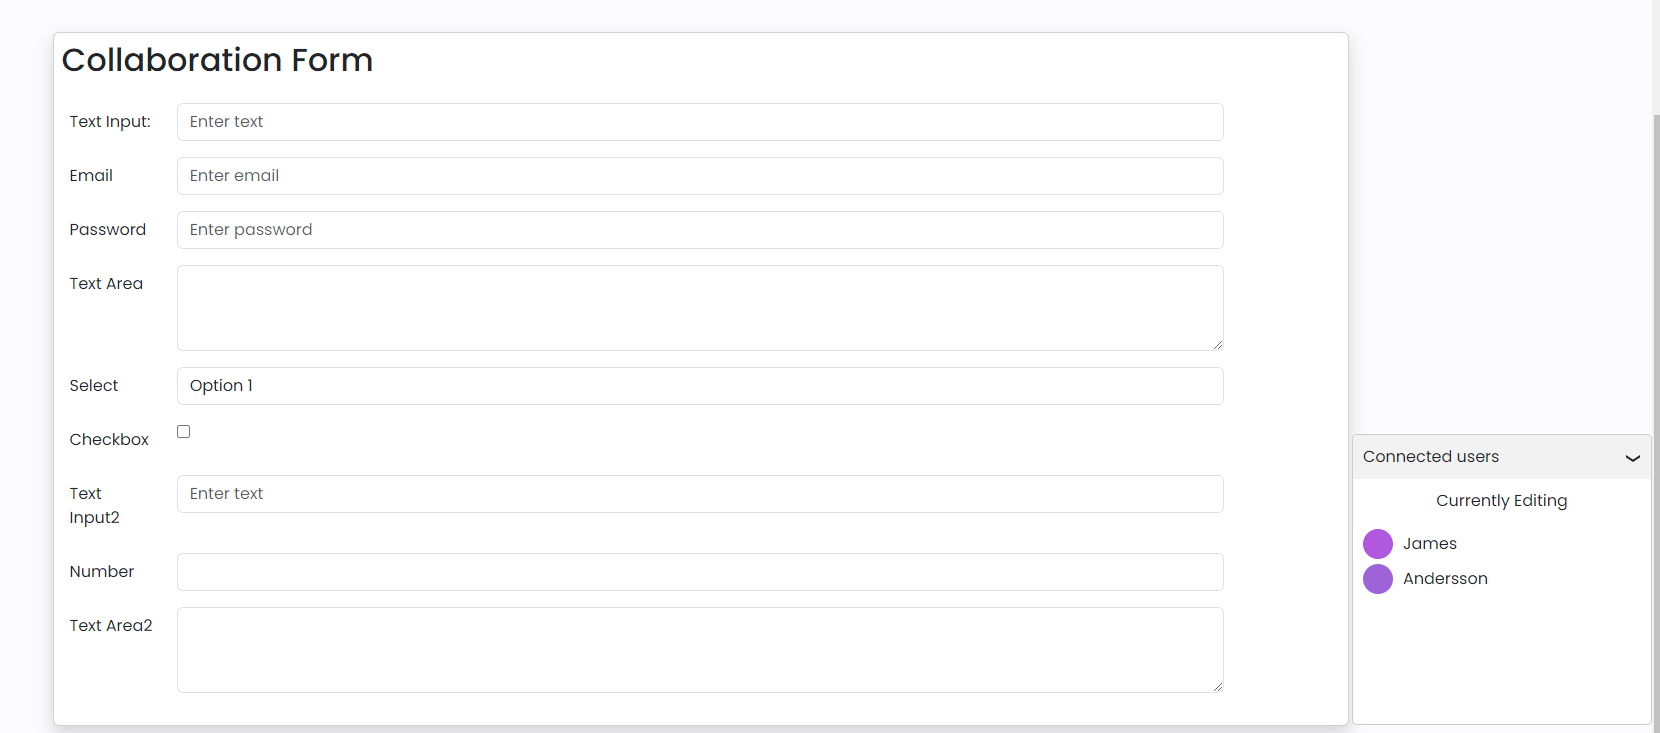Click the page vertical scrollbar

point(1656,400)
